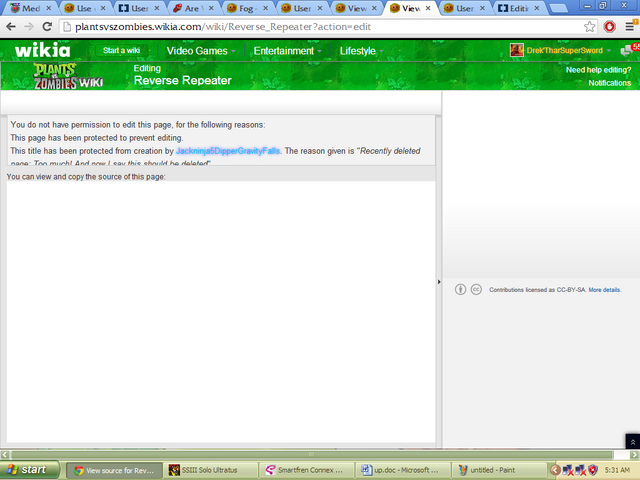Click the Start a wiki button
The width and height of the screenshot is (640, 480).
pos(121,51)
